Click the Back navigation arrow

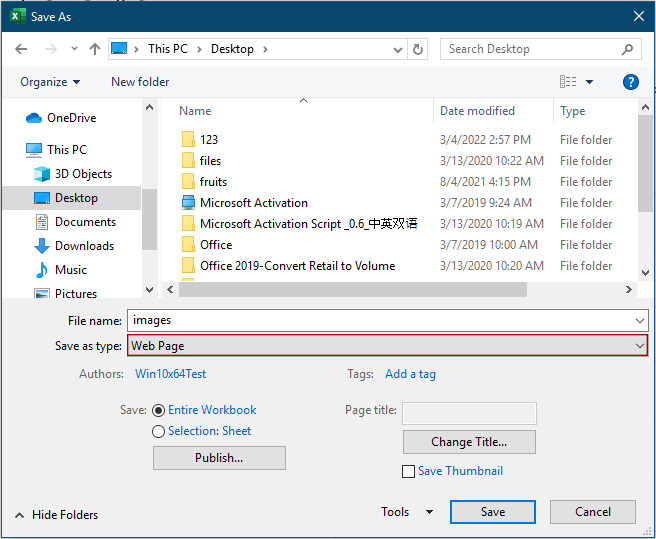[x=22, y=49]
